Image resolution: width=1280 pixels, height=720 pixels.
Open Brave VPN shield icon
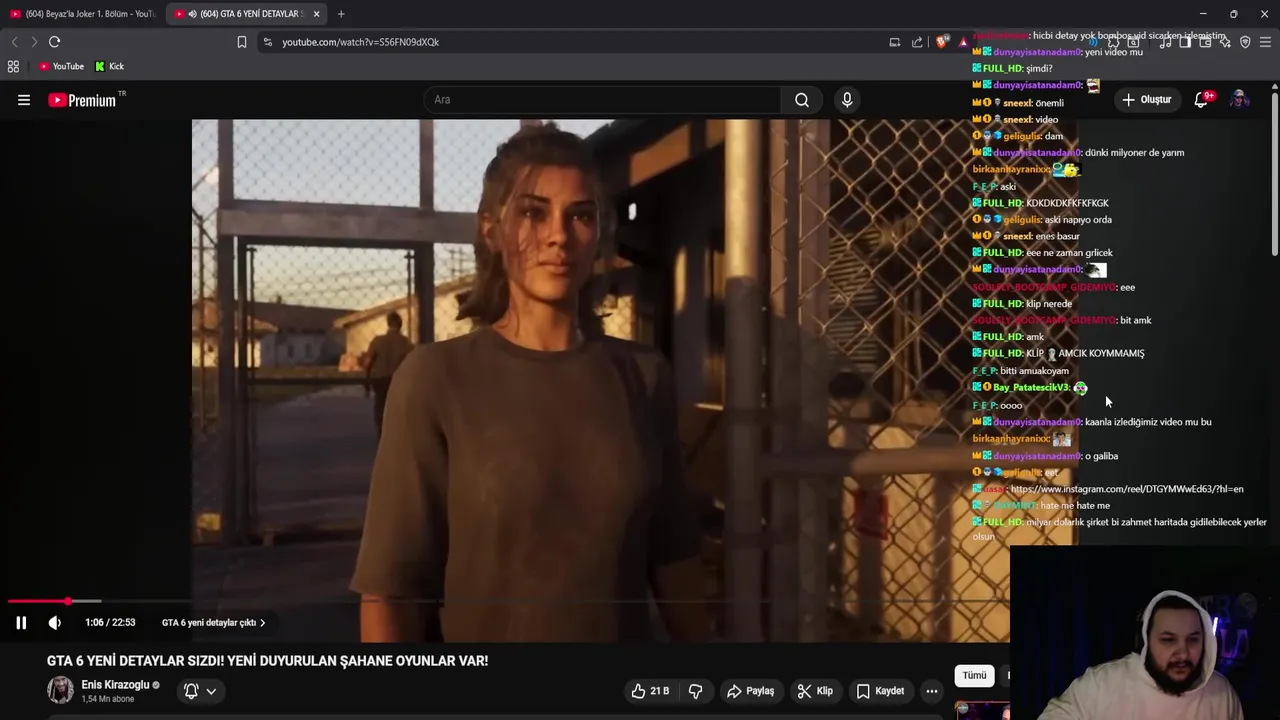(1245, 42)
